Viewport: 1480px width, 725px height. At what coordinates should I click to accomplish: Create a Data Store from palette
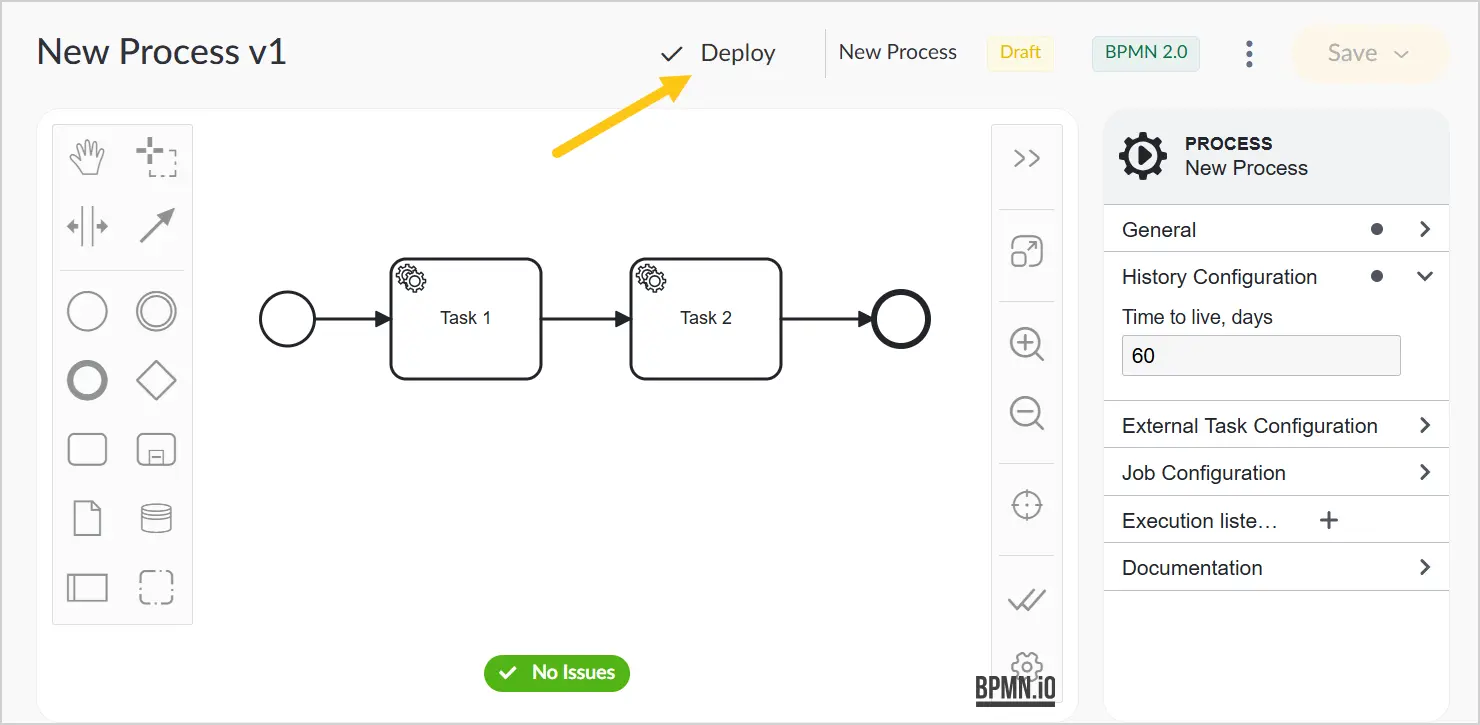pos(156,518)
